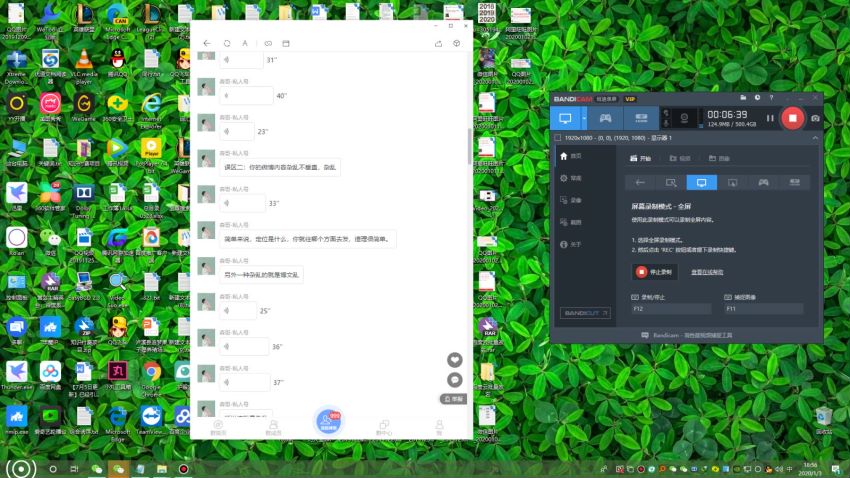Click the clock scheduler icon in Bandicam title
Screen dimensions: 850x478
757,98
